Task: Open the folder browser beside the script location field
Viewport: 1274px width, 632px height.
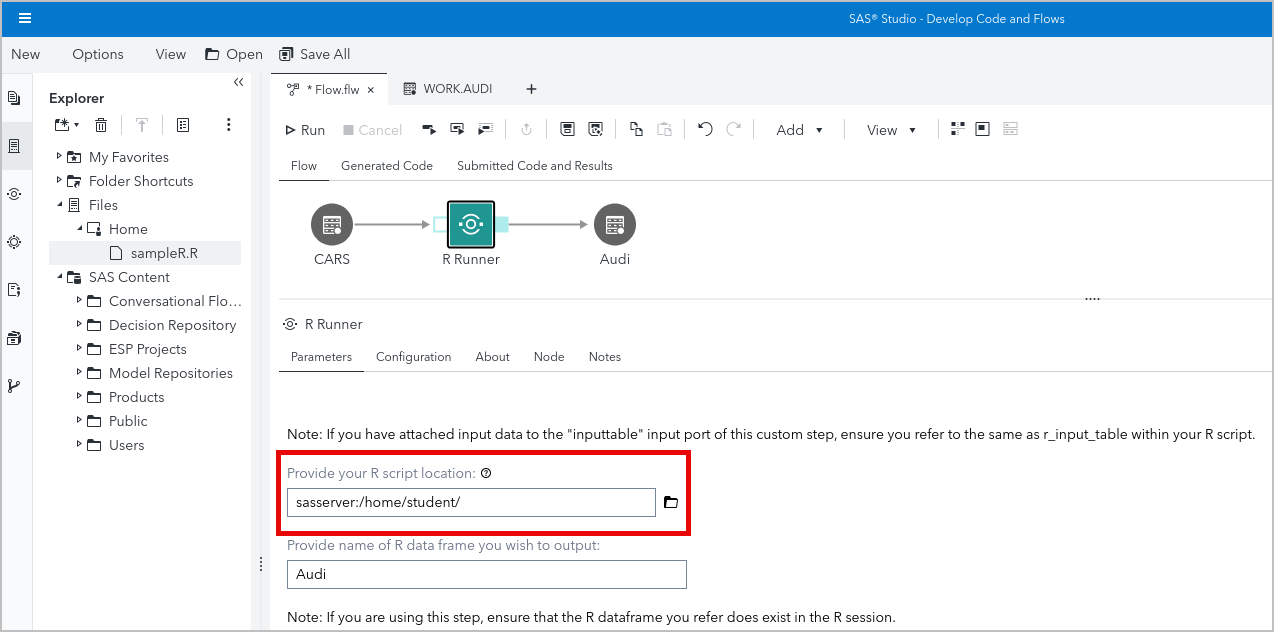Action: [x=670, y=502]
